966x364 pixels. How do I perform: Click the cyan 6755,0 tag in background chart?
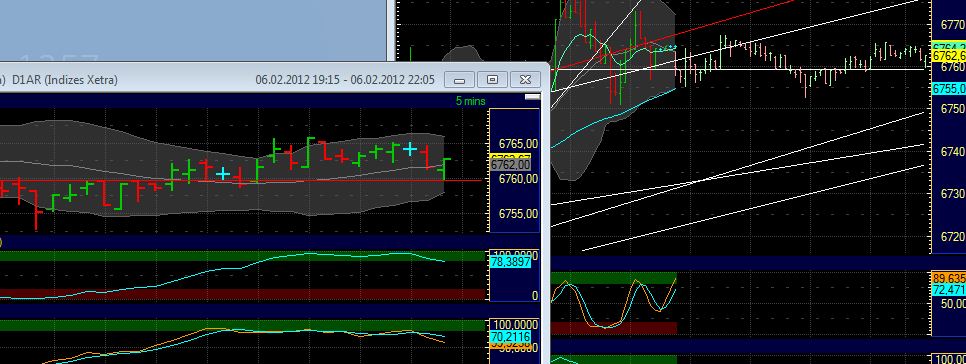point(949,89)
